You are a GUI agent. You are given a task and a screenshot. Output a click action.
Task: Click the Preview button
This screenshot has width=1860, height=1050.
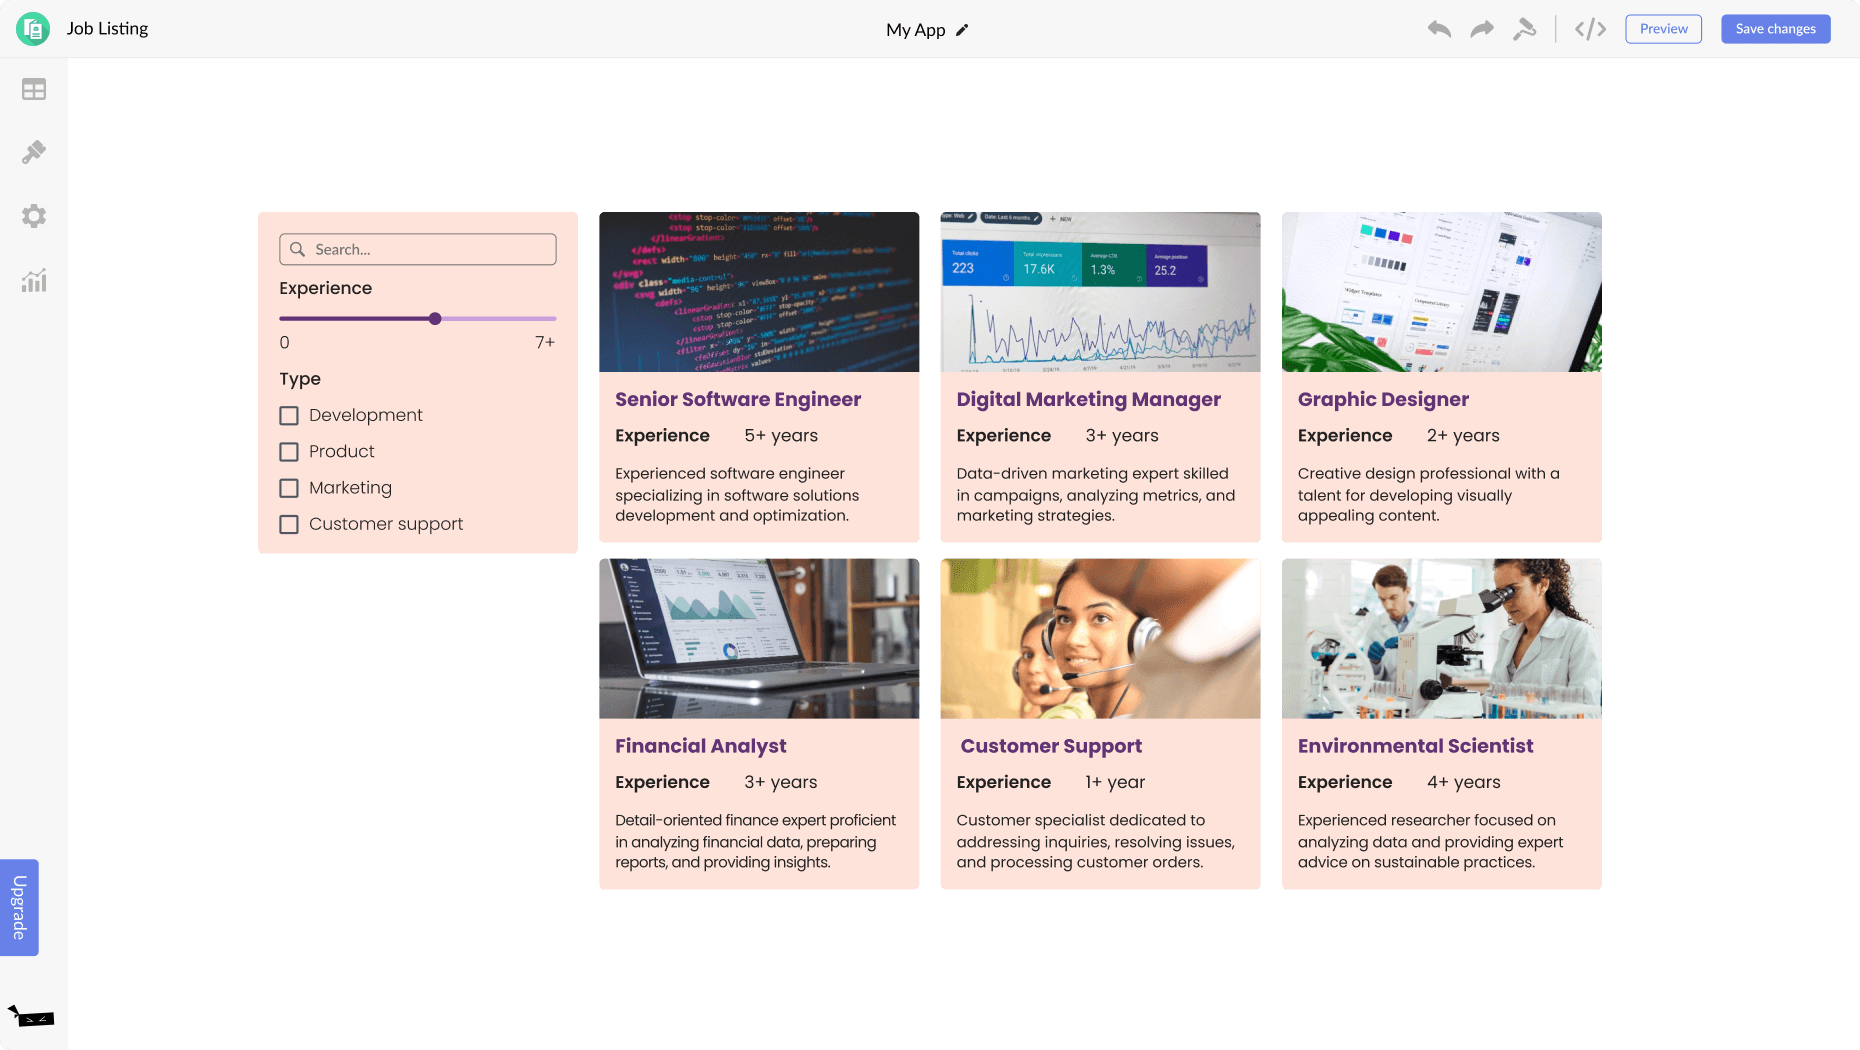(1663, 29)
